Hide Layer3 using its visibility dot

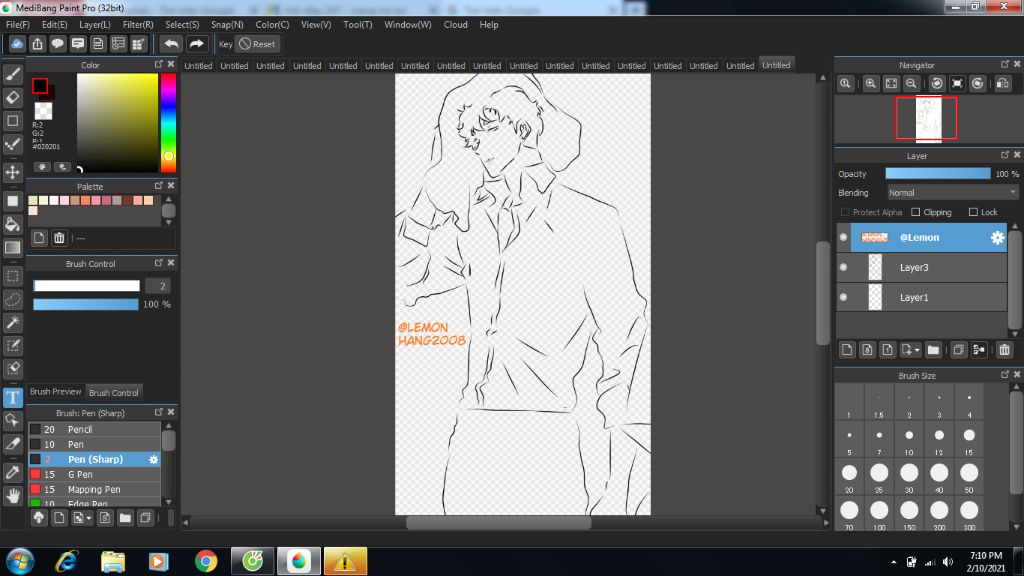844,268
